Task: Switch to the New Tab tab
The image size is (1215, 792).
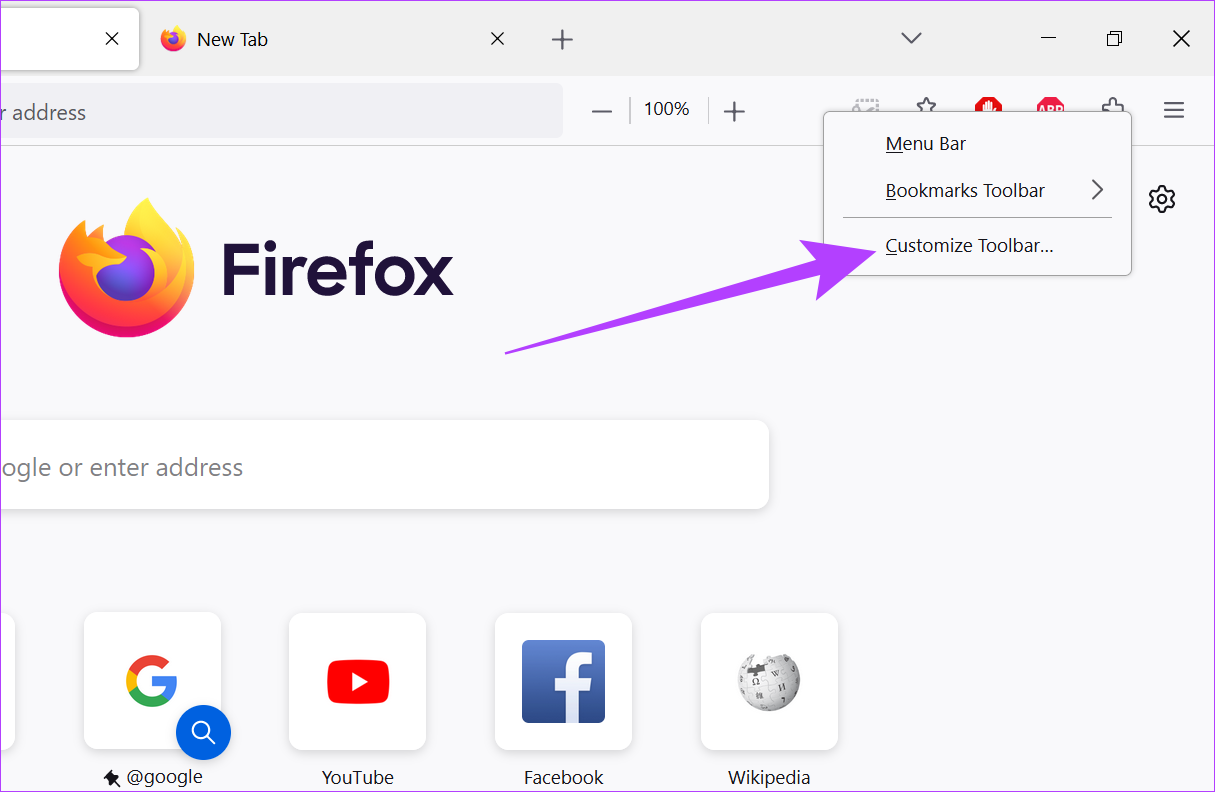Action: pyautogui.click(x=300, y=40)
